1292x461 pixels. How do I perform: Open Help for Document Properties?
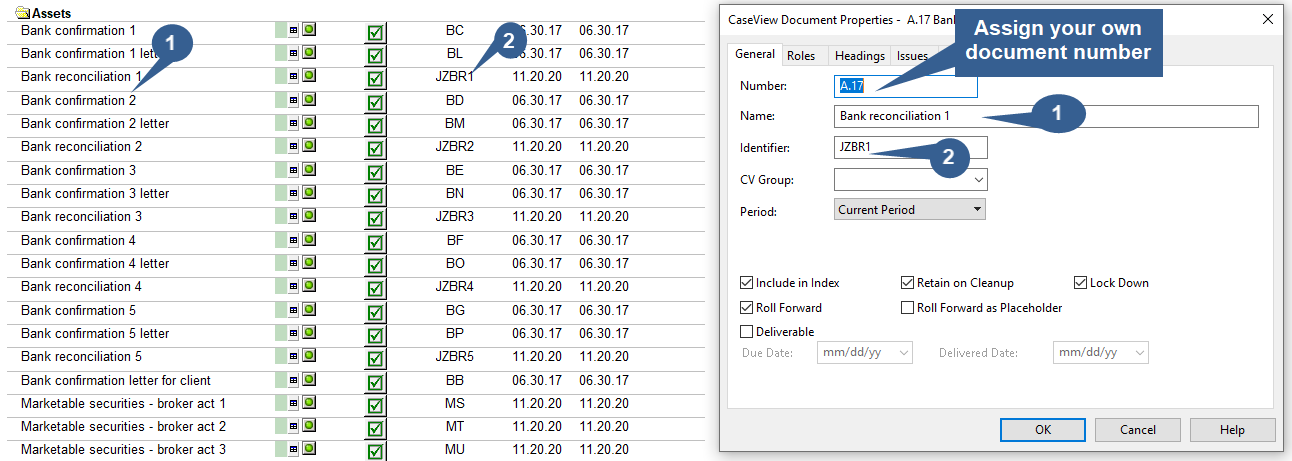click(1232, 430)
